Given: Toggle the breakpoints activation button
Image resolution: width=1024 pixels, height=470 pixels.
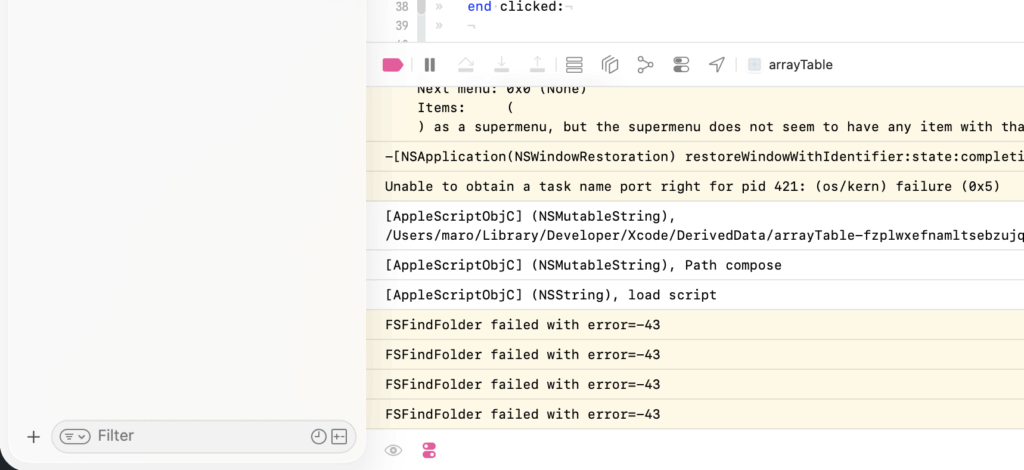Looking at the screenshot, I should point(392,65).
